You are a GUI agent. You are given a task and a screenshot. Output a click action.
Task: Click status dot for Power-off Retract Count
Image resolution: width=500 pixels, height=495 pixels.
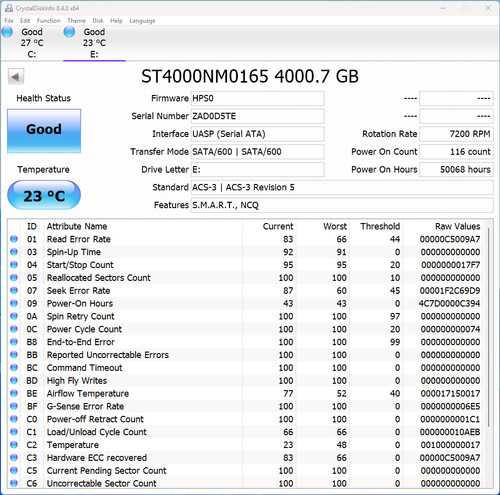[x=14, y=419]
